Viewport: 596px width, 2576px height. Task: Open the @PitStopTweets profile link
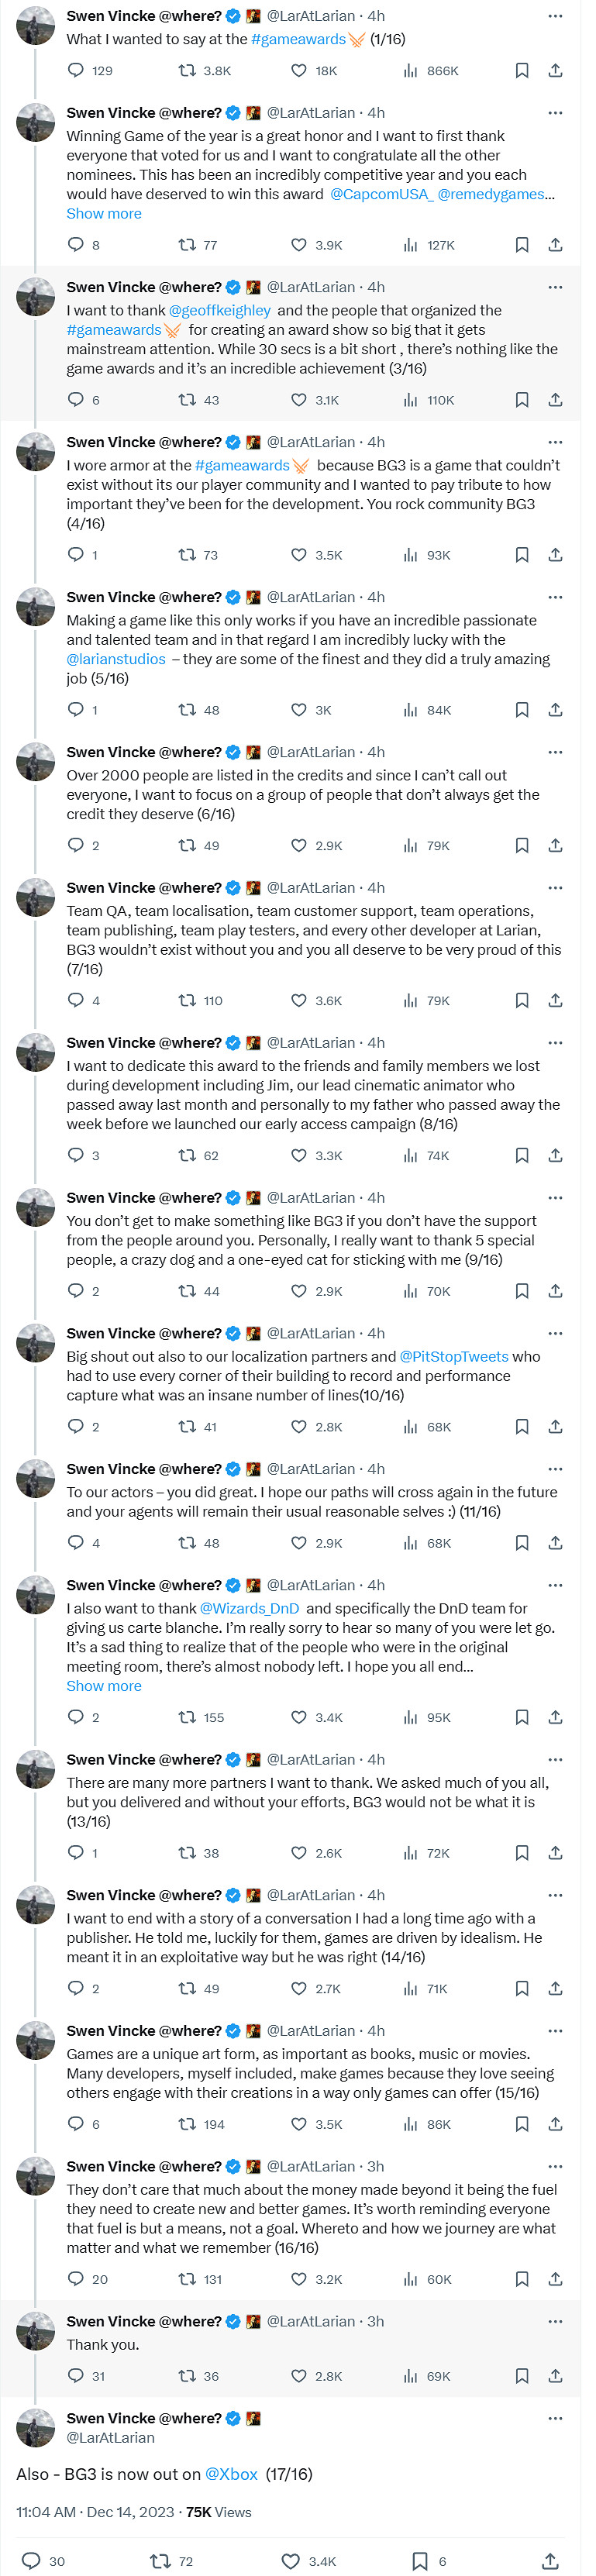(x=454, y=1357)
